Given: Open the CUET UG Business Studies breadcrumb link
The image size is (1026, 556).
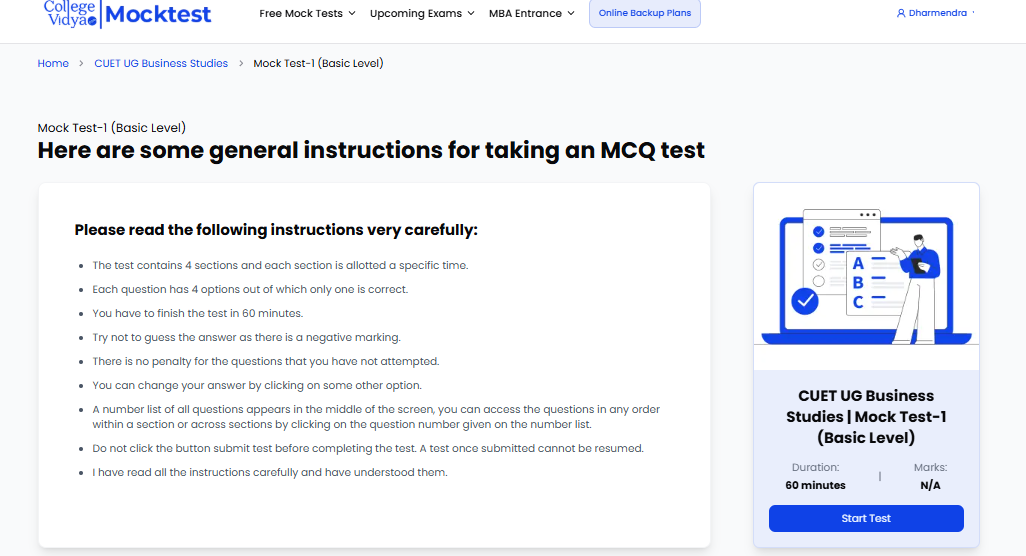Looking at the screenshot, I should (161, 64).
